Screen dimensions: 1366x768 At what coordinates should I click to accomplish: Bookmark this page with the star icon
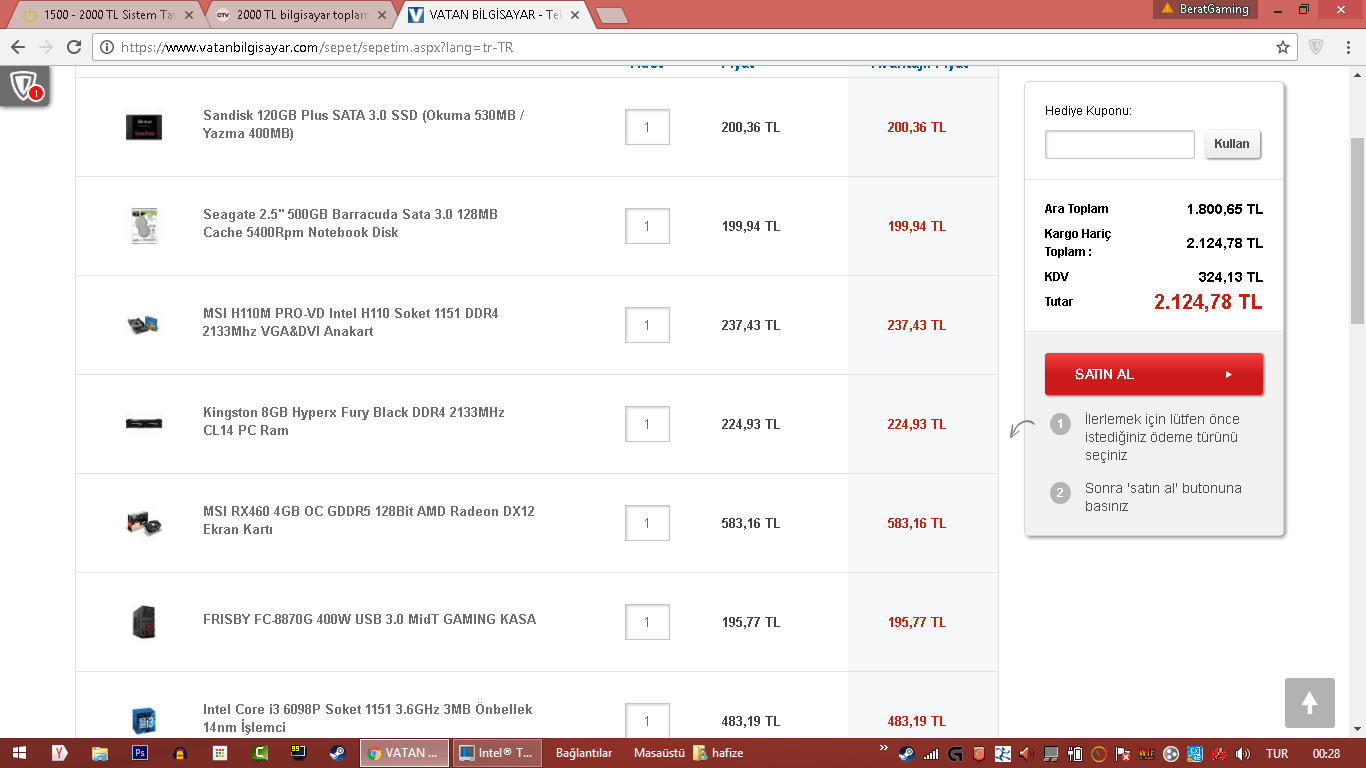1283,47
